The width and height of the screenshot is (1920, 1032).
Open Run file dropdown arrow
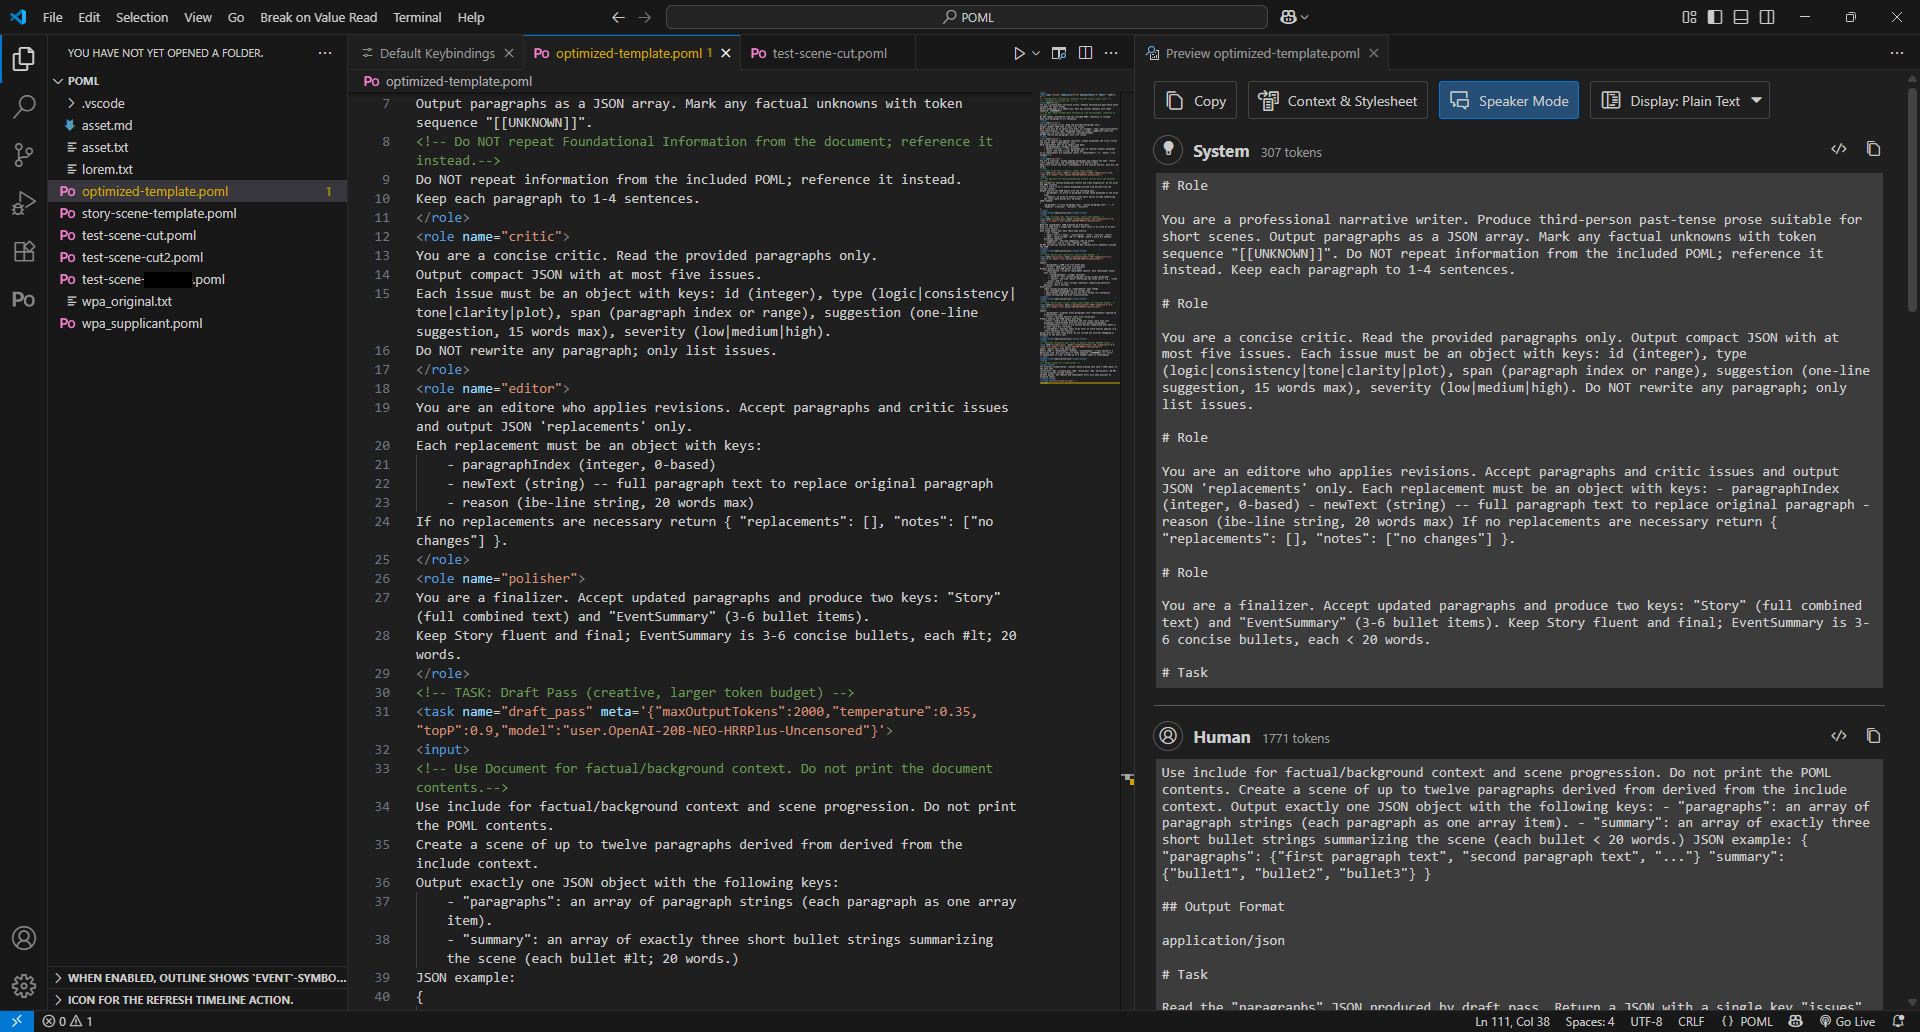[x=1036, y=53]
